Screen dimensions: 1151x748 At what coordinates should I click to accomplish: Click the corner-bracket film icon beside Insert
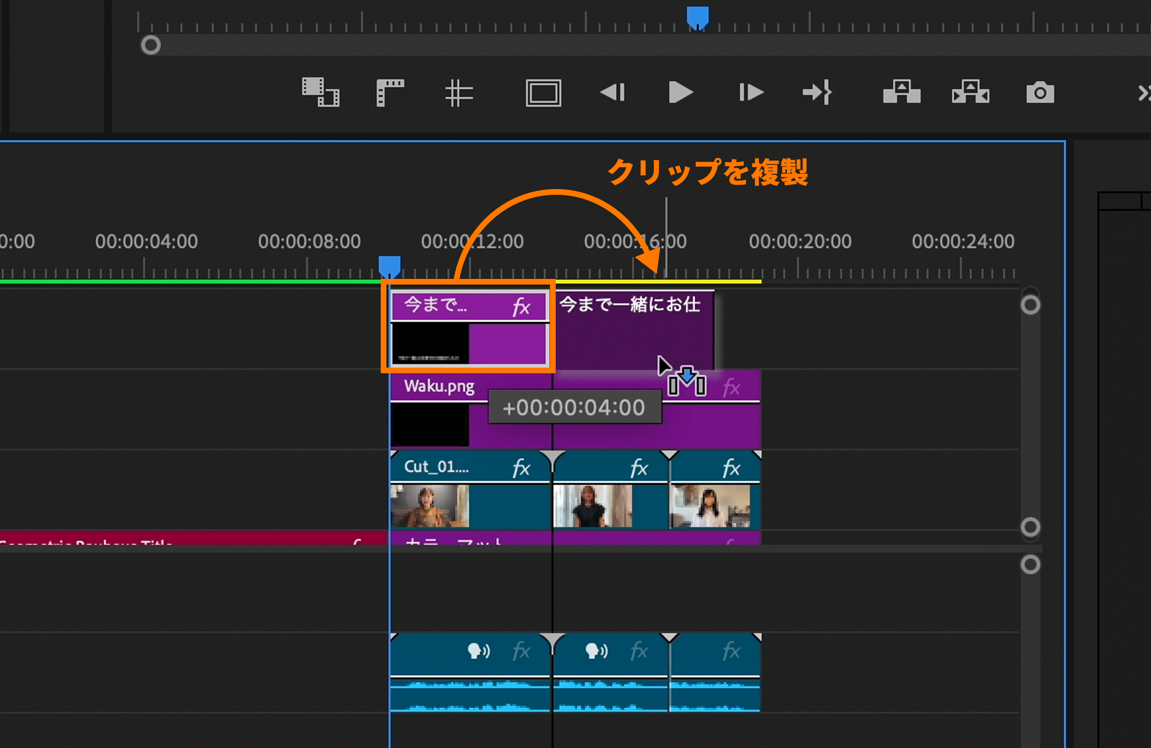390,92
